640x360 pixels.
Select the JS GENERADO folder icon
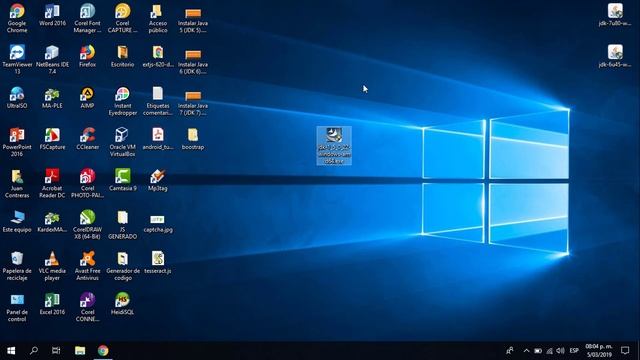click(122, 224)
